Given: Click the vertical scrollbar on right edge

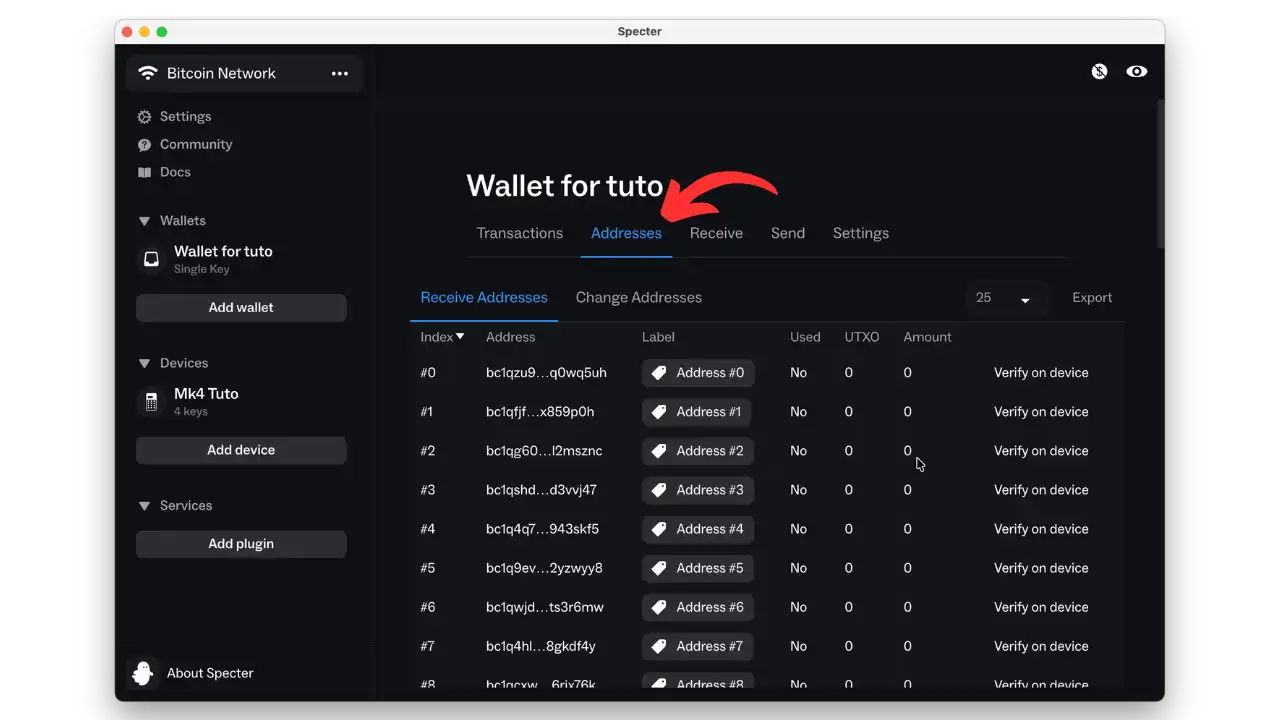Looking at the screenshot, I should tap(1161, 175).
